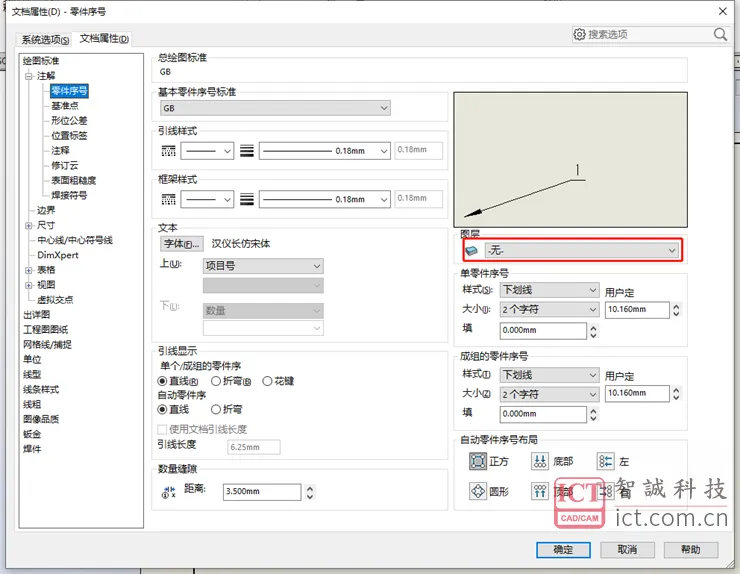Click the layer icon beside 无 dropdown
Viewport: 740px width, 574px height.
coord(471,251)
